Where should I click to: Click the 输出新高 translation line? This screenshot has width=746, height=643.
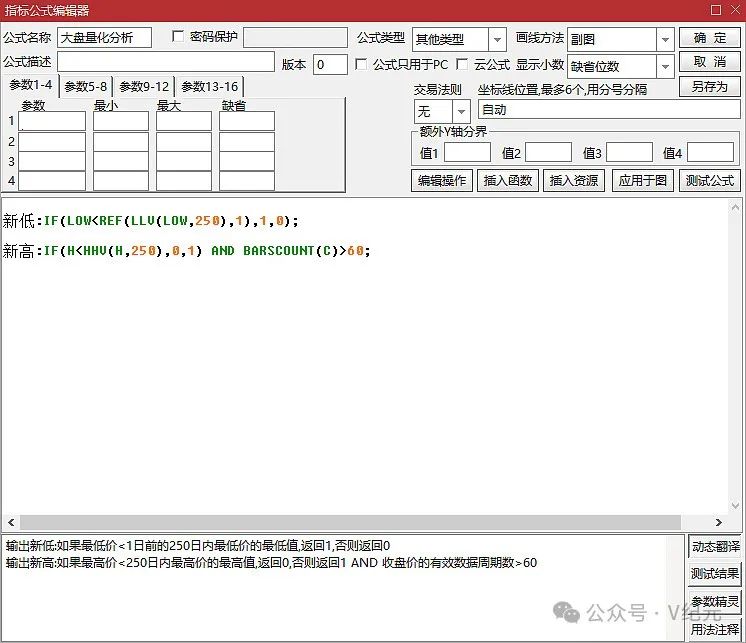(x=271, y=563)
